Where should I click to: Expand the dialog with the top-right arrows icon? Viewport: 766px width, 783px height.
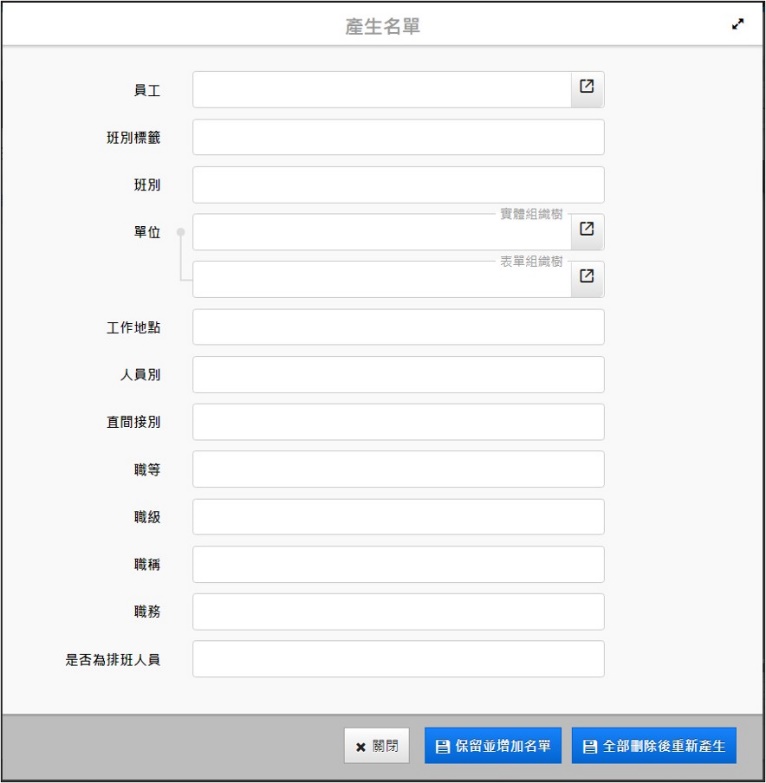[738, 25]
